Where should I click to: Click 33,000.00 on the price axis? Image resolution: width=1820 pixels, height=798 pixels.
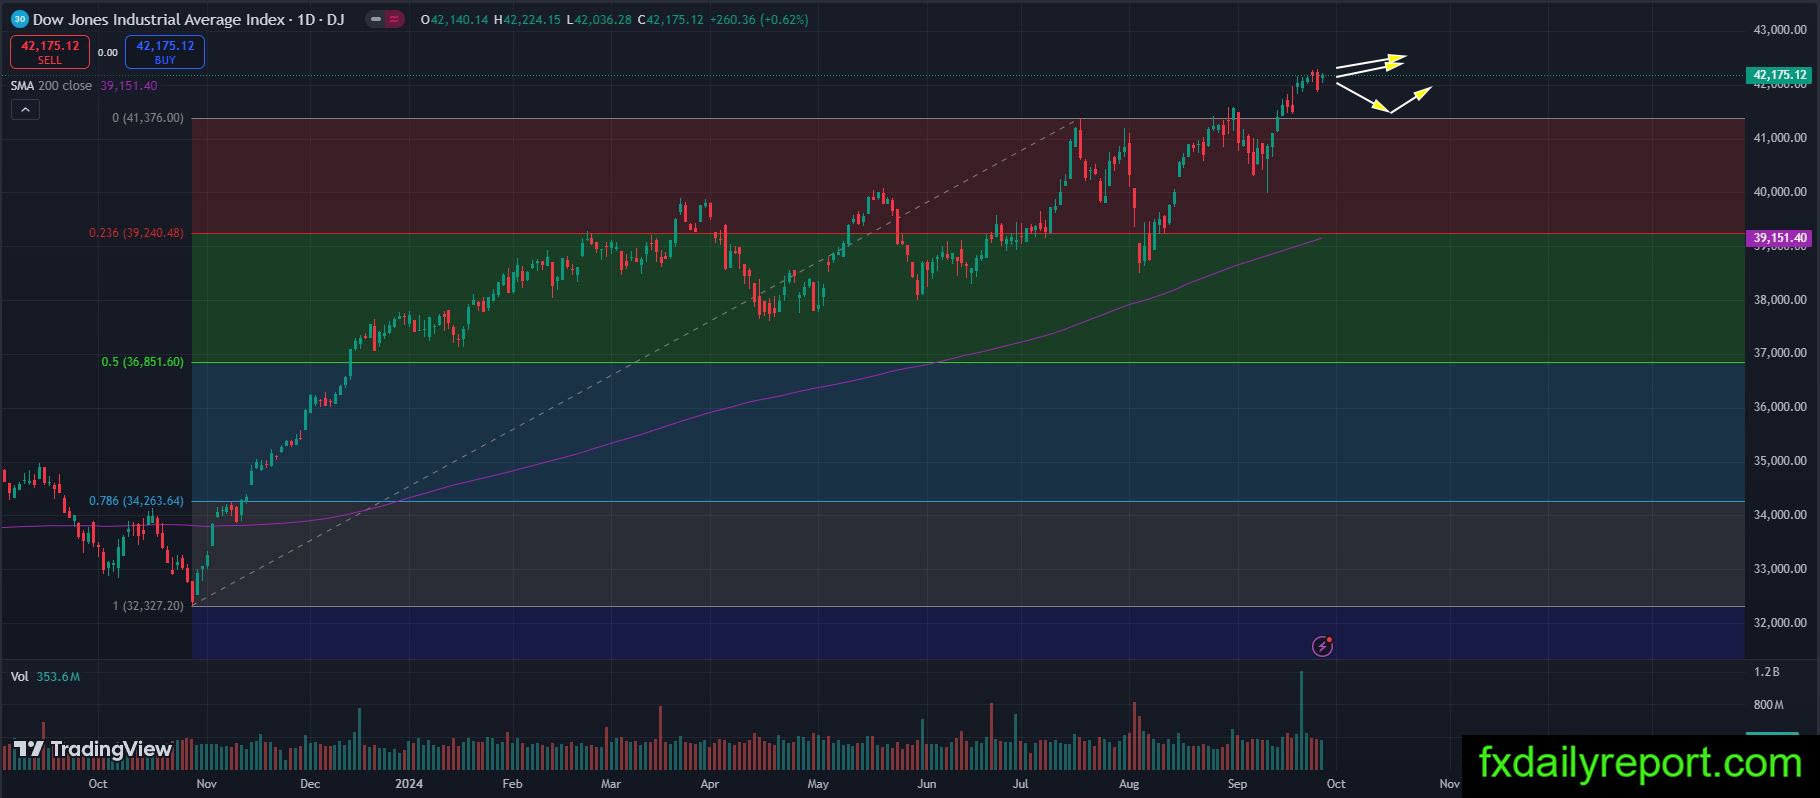[x=1780, y=569]
